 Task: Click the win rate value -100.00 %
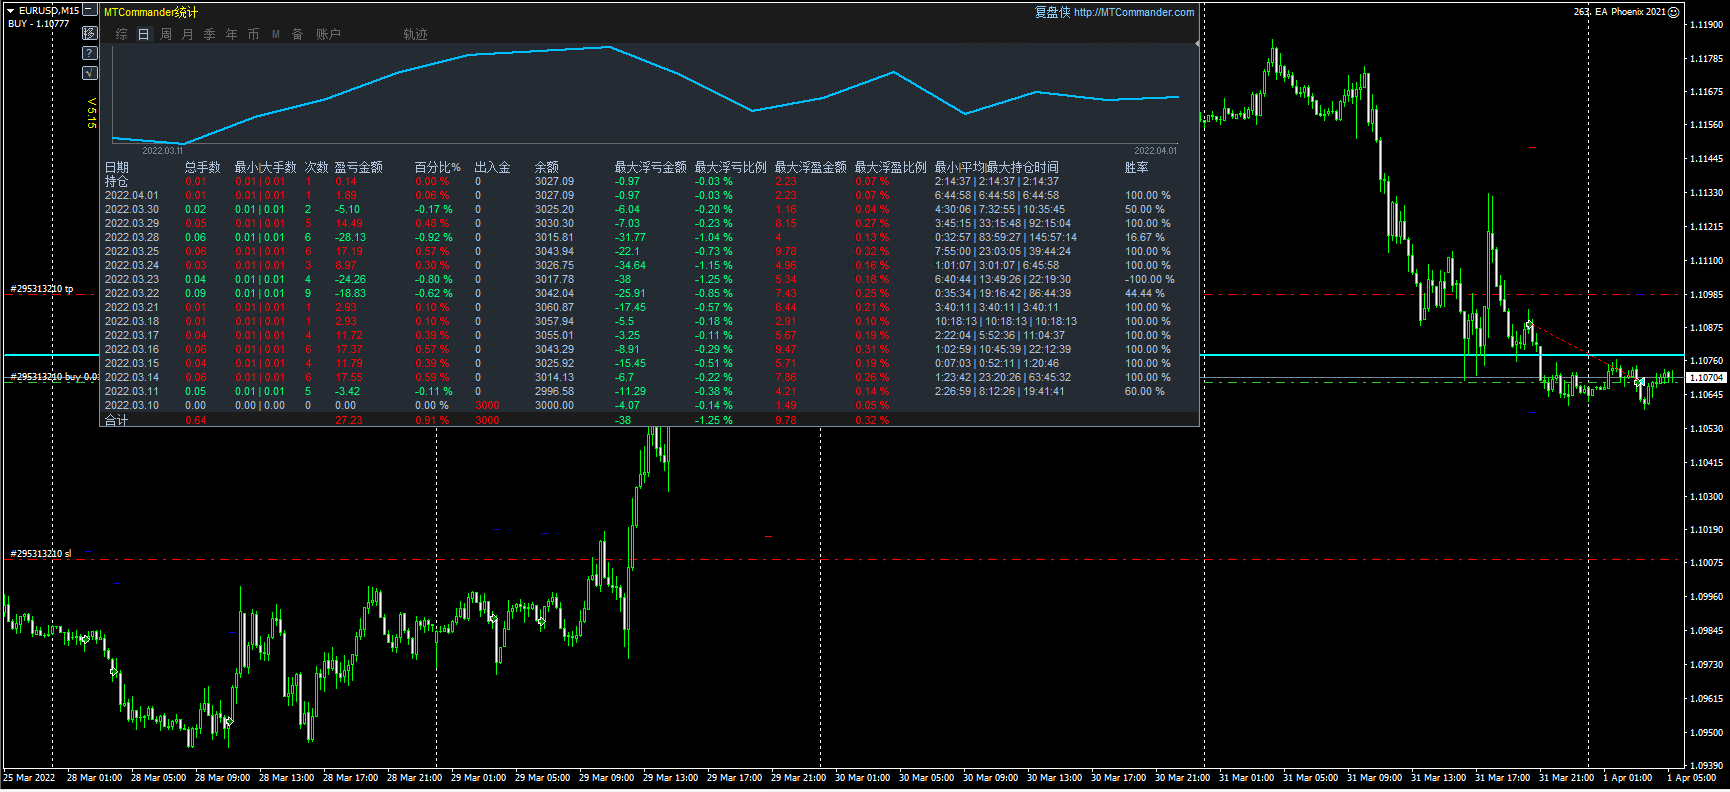pos(1150,280)
